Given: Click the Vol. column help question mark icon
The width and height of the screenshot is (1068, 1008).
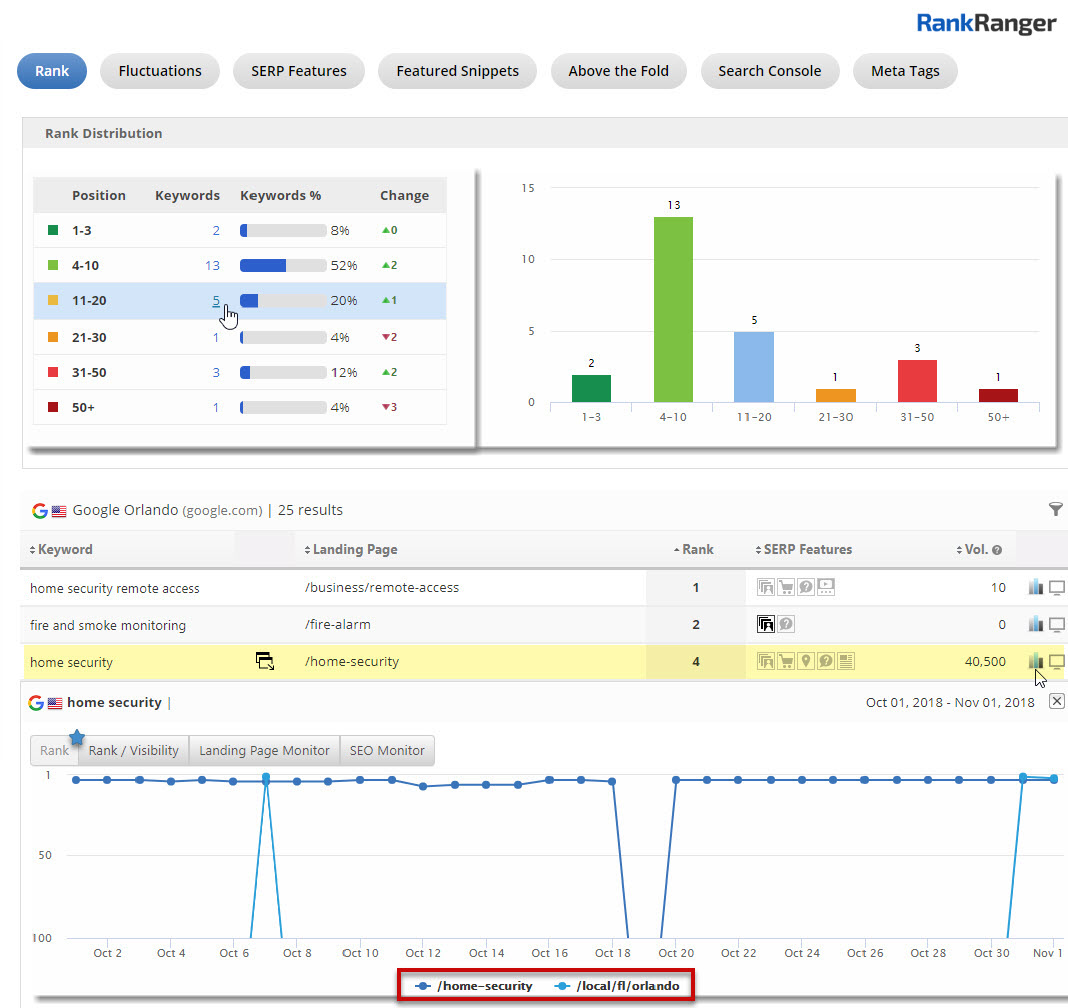Looking at the screenshot, I should coord(996,549).
